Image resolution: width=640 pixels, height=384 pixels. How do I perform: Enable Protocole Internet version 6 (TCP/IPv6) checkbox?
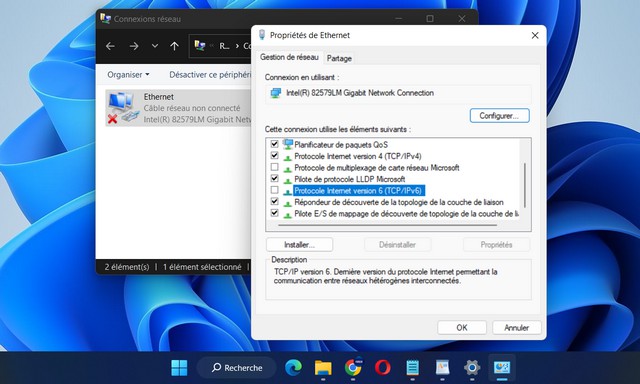tap(275, 190)
